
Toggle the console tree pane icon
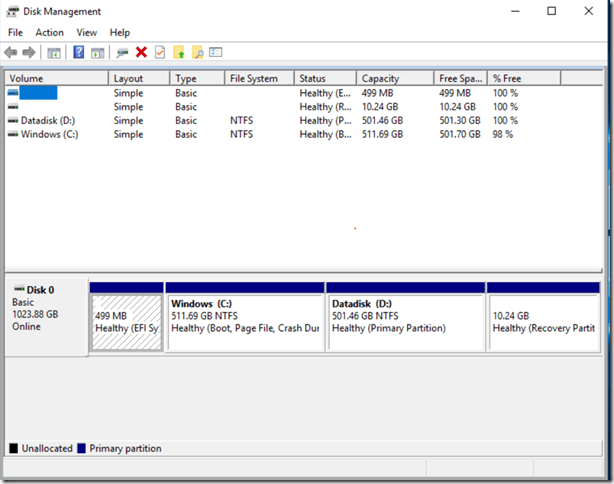pos(54,52)
